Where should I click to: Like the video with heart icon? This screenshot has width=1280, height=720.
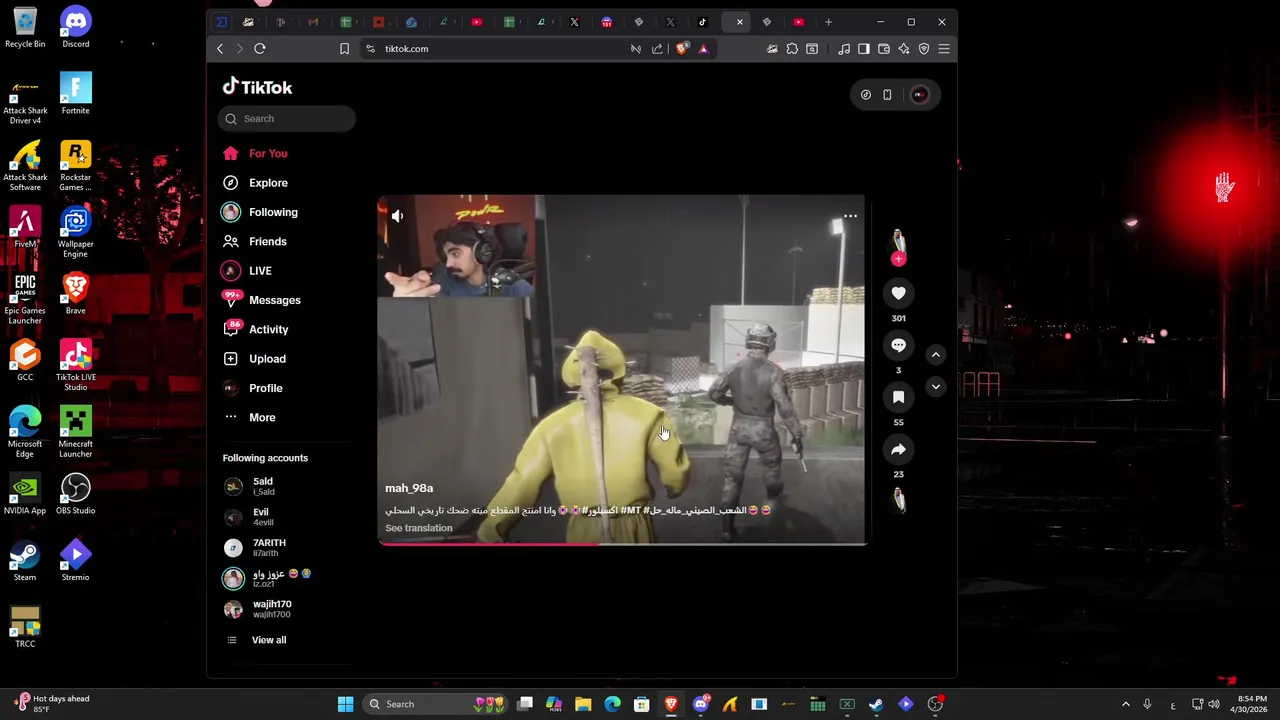[x=898, y=293]
